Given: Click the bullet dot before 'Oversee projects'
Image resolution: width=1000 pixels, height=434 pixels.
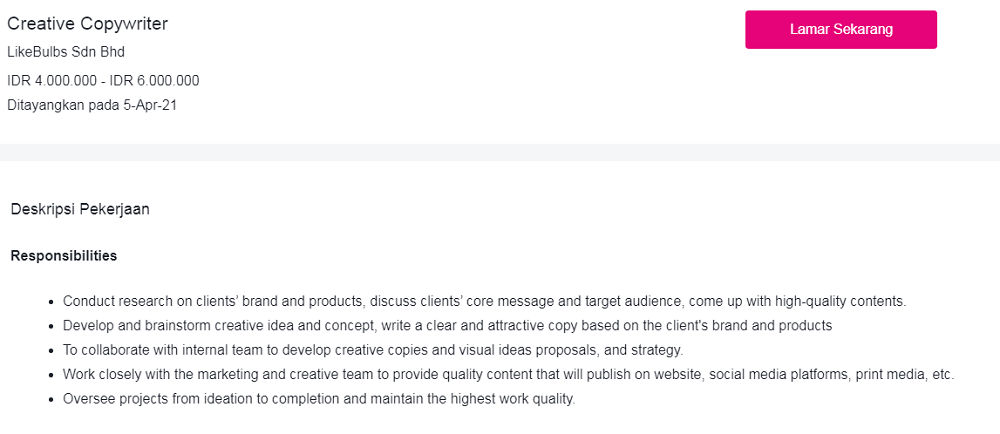Looking at the screenshot, I should pos(51,401).
